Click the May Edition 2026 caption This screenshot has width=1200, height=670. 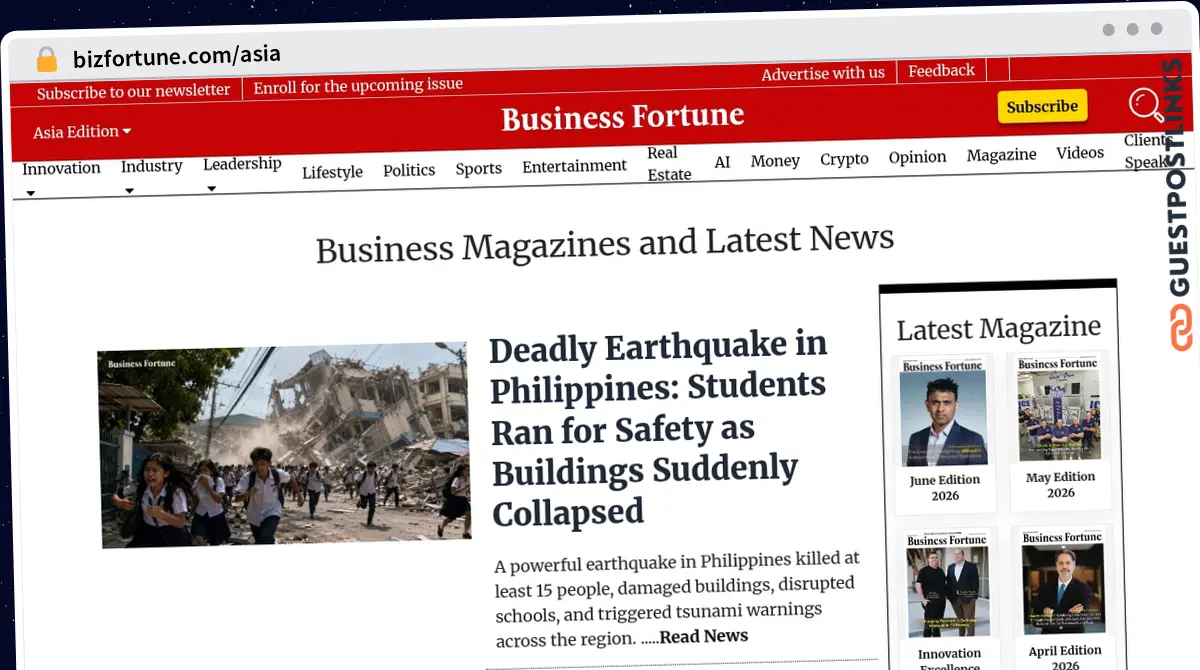1061,485
